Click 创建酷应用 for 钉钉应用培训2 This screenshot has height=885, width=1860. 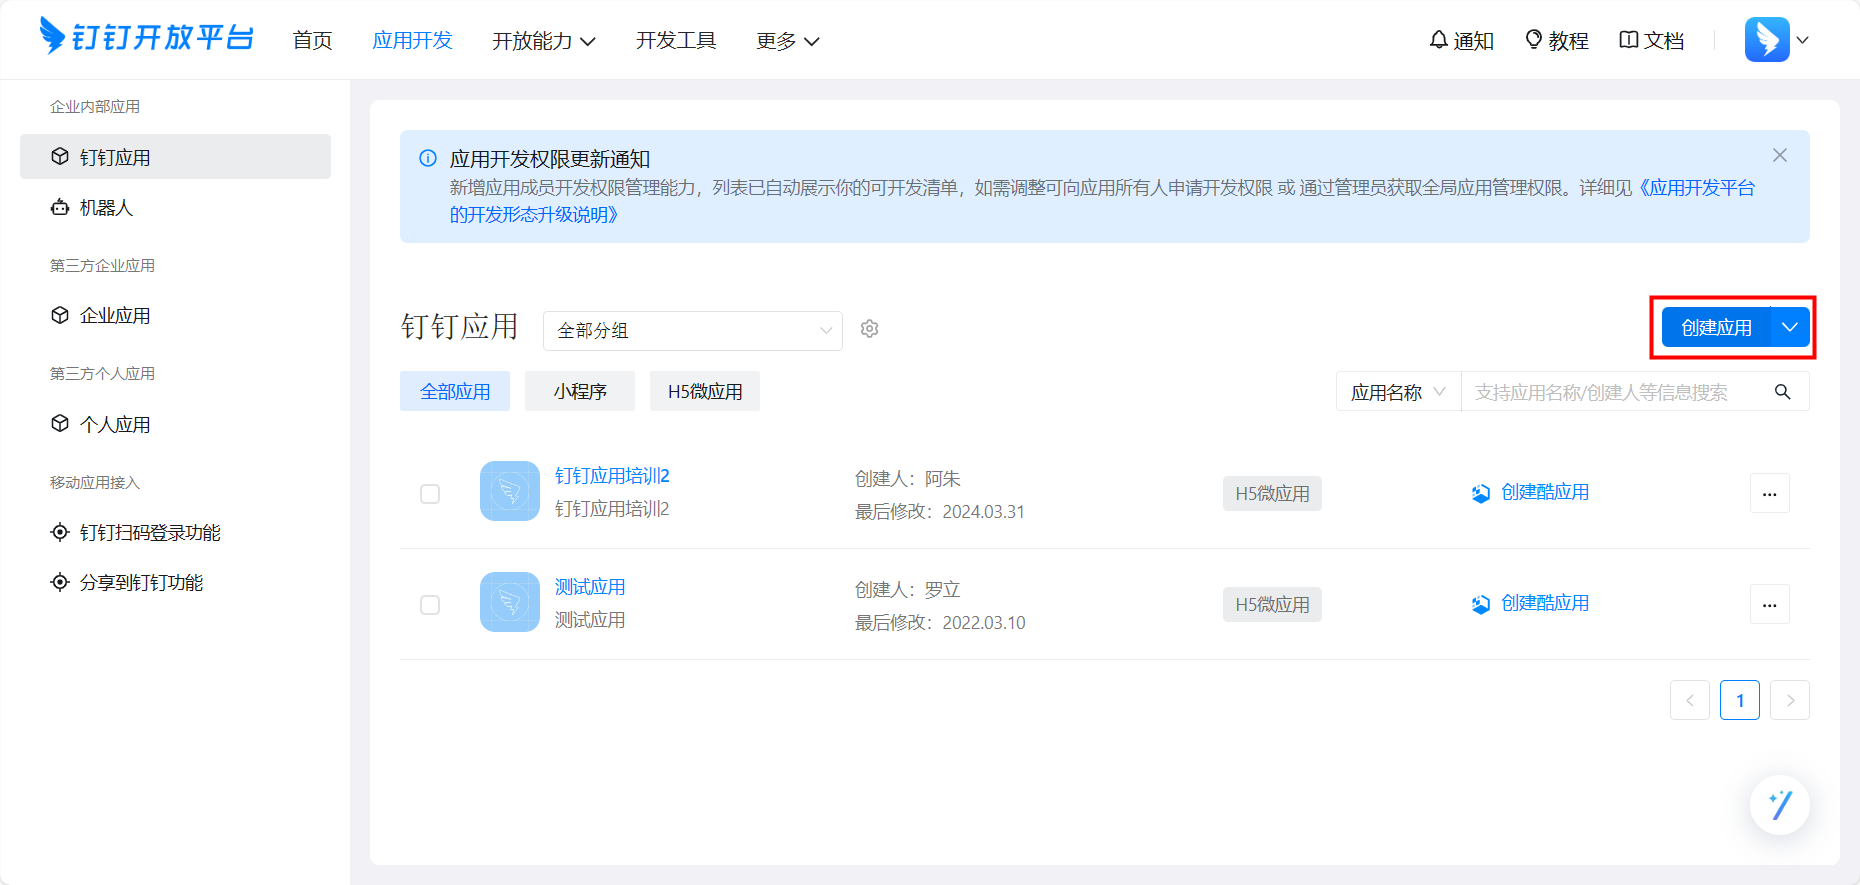[x=1530, y=492]
